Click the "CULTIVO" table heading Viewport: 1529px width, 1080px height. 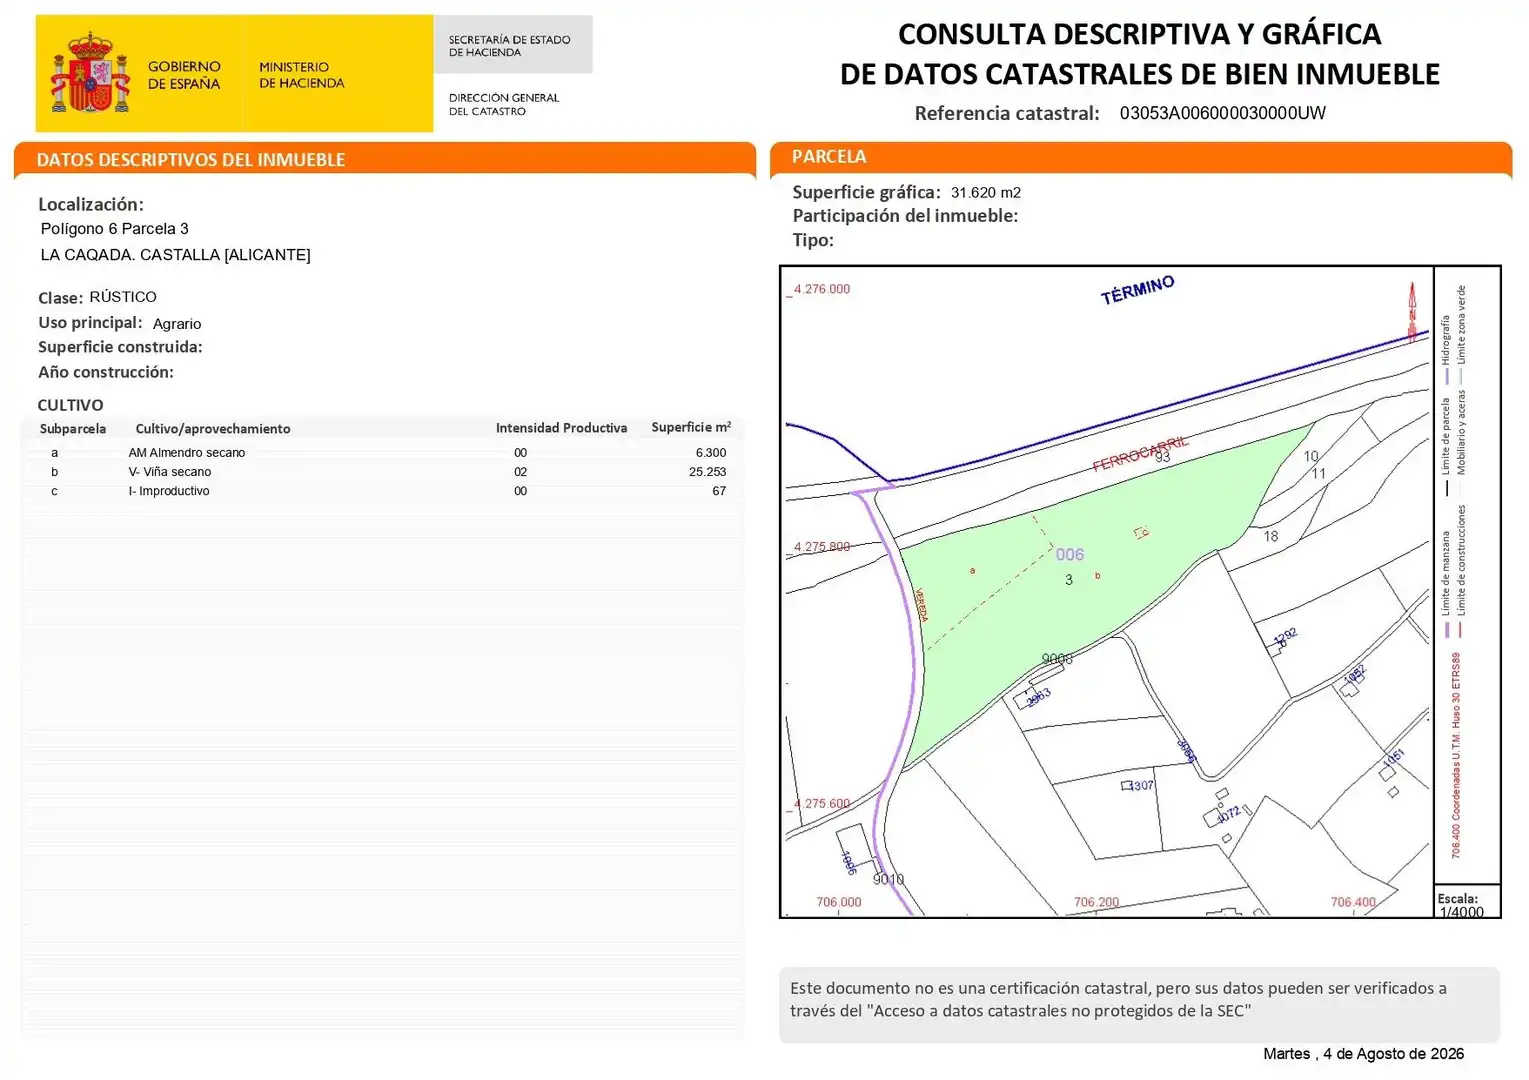pyautogui.click(x=70, y=405)
